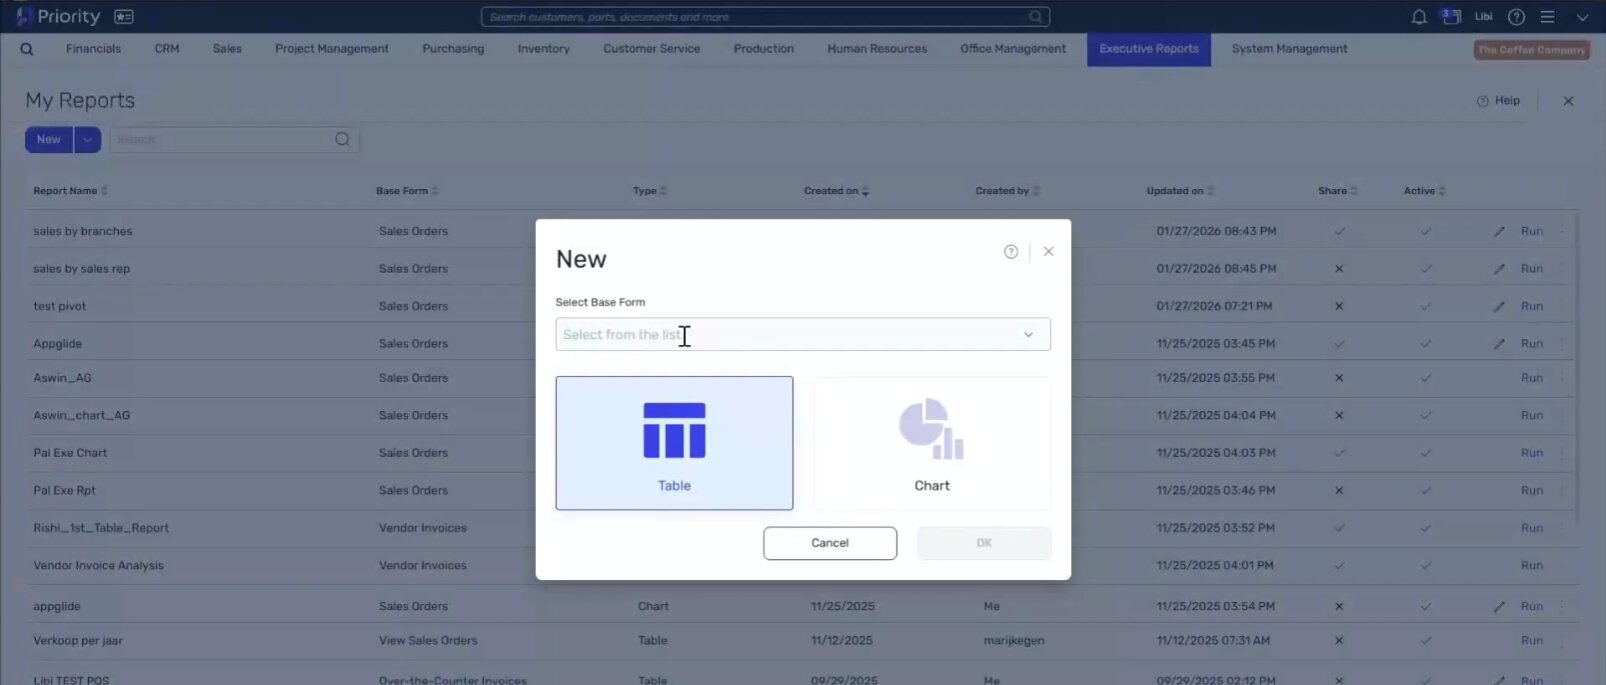Open the Financials menu
The height and width of the screenshot is (685, 1606).
pyautogui.click(x=93, y=49)
